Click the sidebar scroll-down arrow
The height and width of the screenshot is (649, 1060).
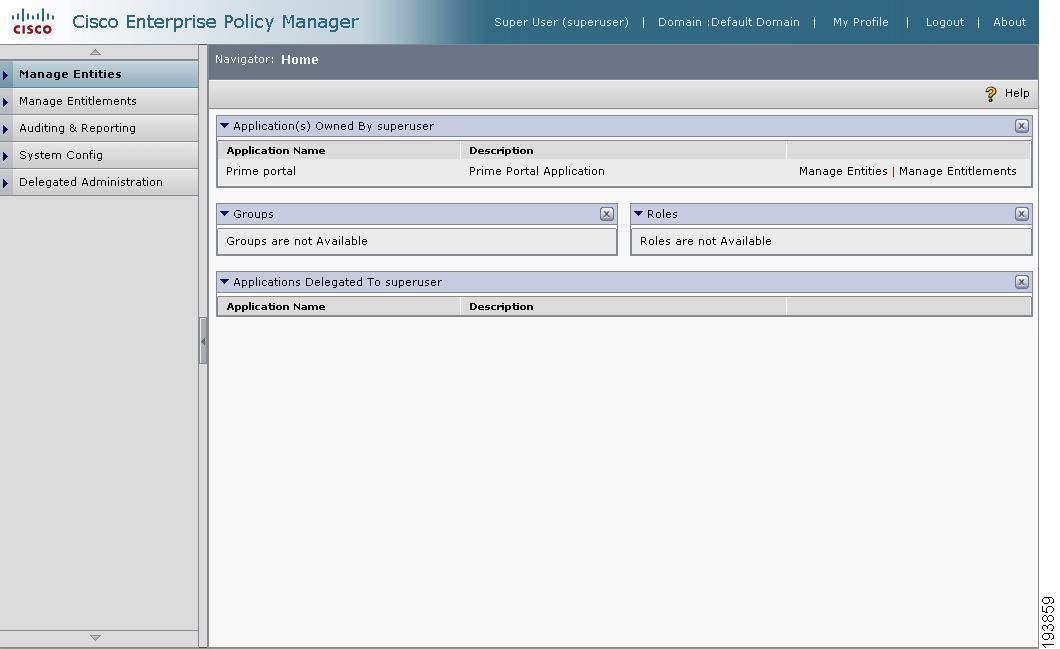point(95,638)
